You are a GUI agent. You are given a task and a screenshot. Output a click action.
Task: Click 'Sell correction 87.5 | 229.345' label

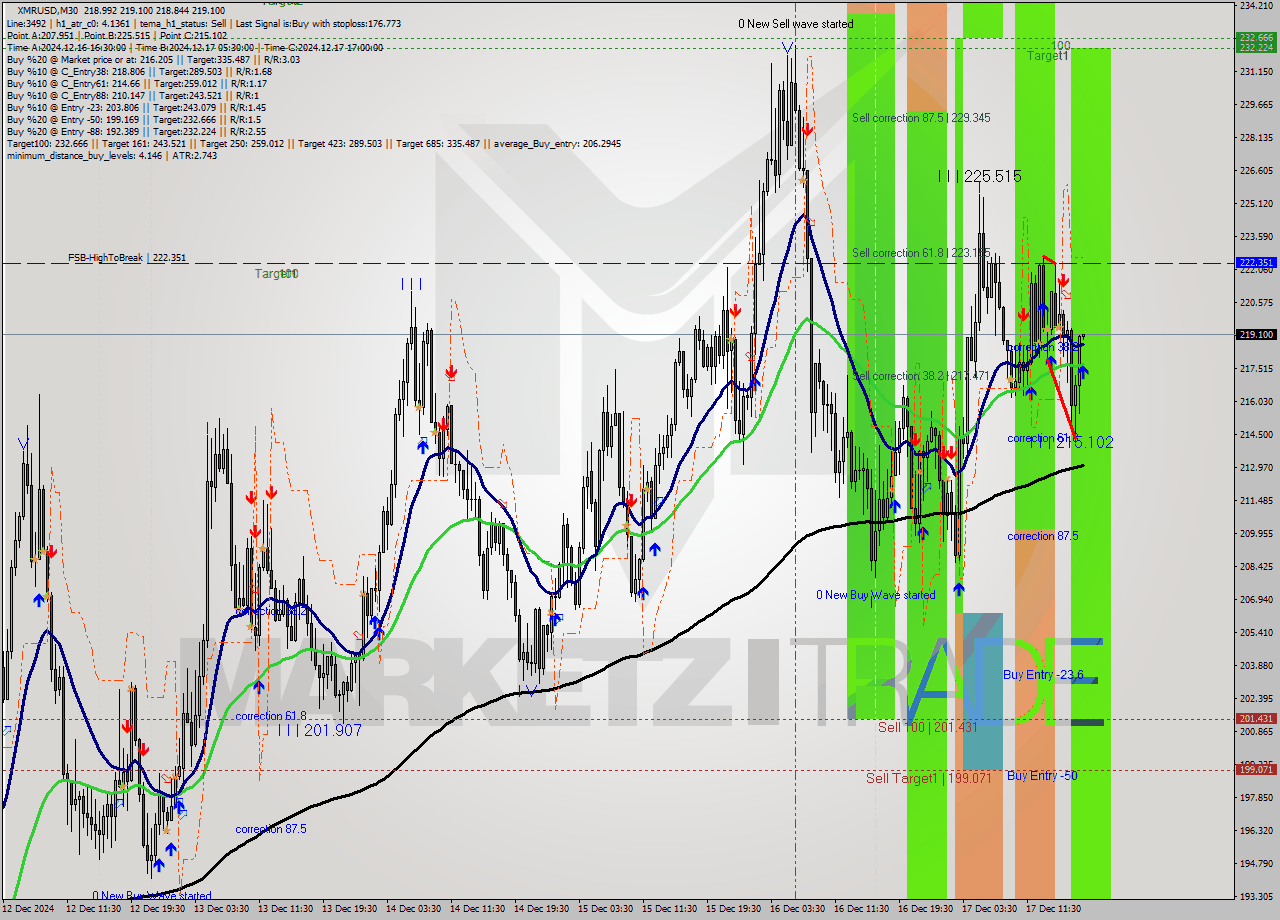[921, 118]
